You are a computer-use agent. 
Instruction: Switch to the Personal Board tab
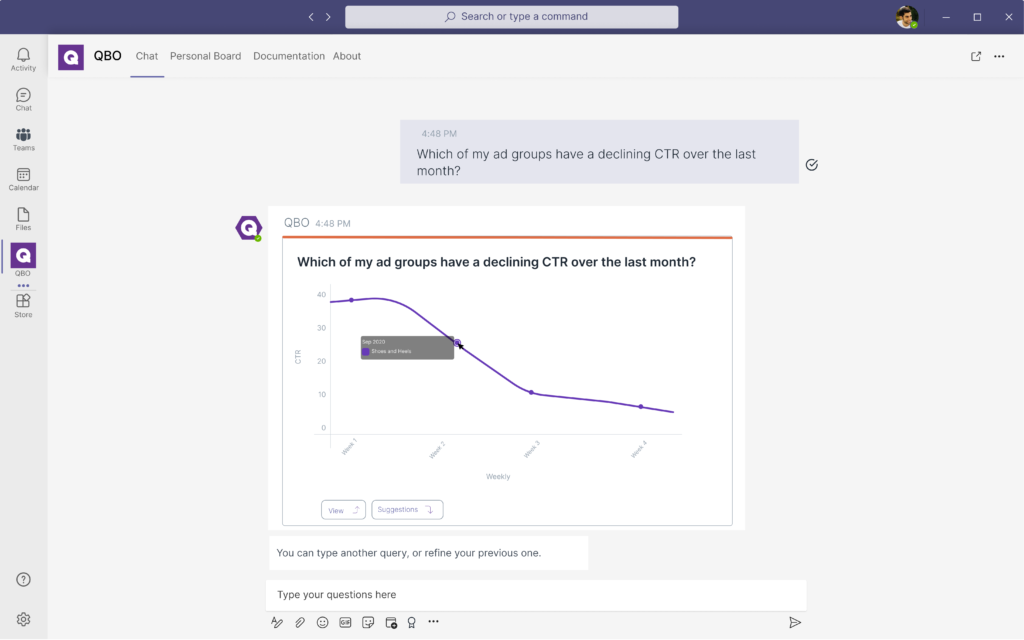coord(205,57)
